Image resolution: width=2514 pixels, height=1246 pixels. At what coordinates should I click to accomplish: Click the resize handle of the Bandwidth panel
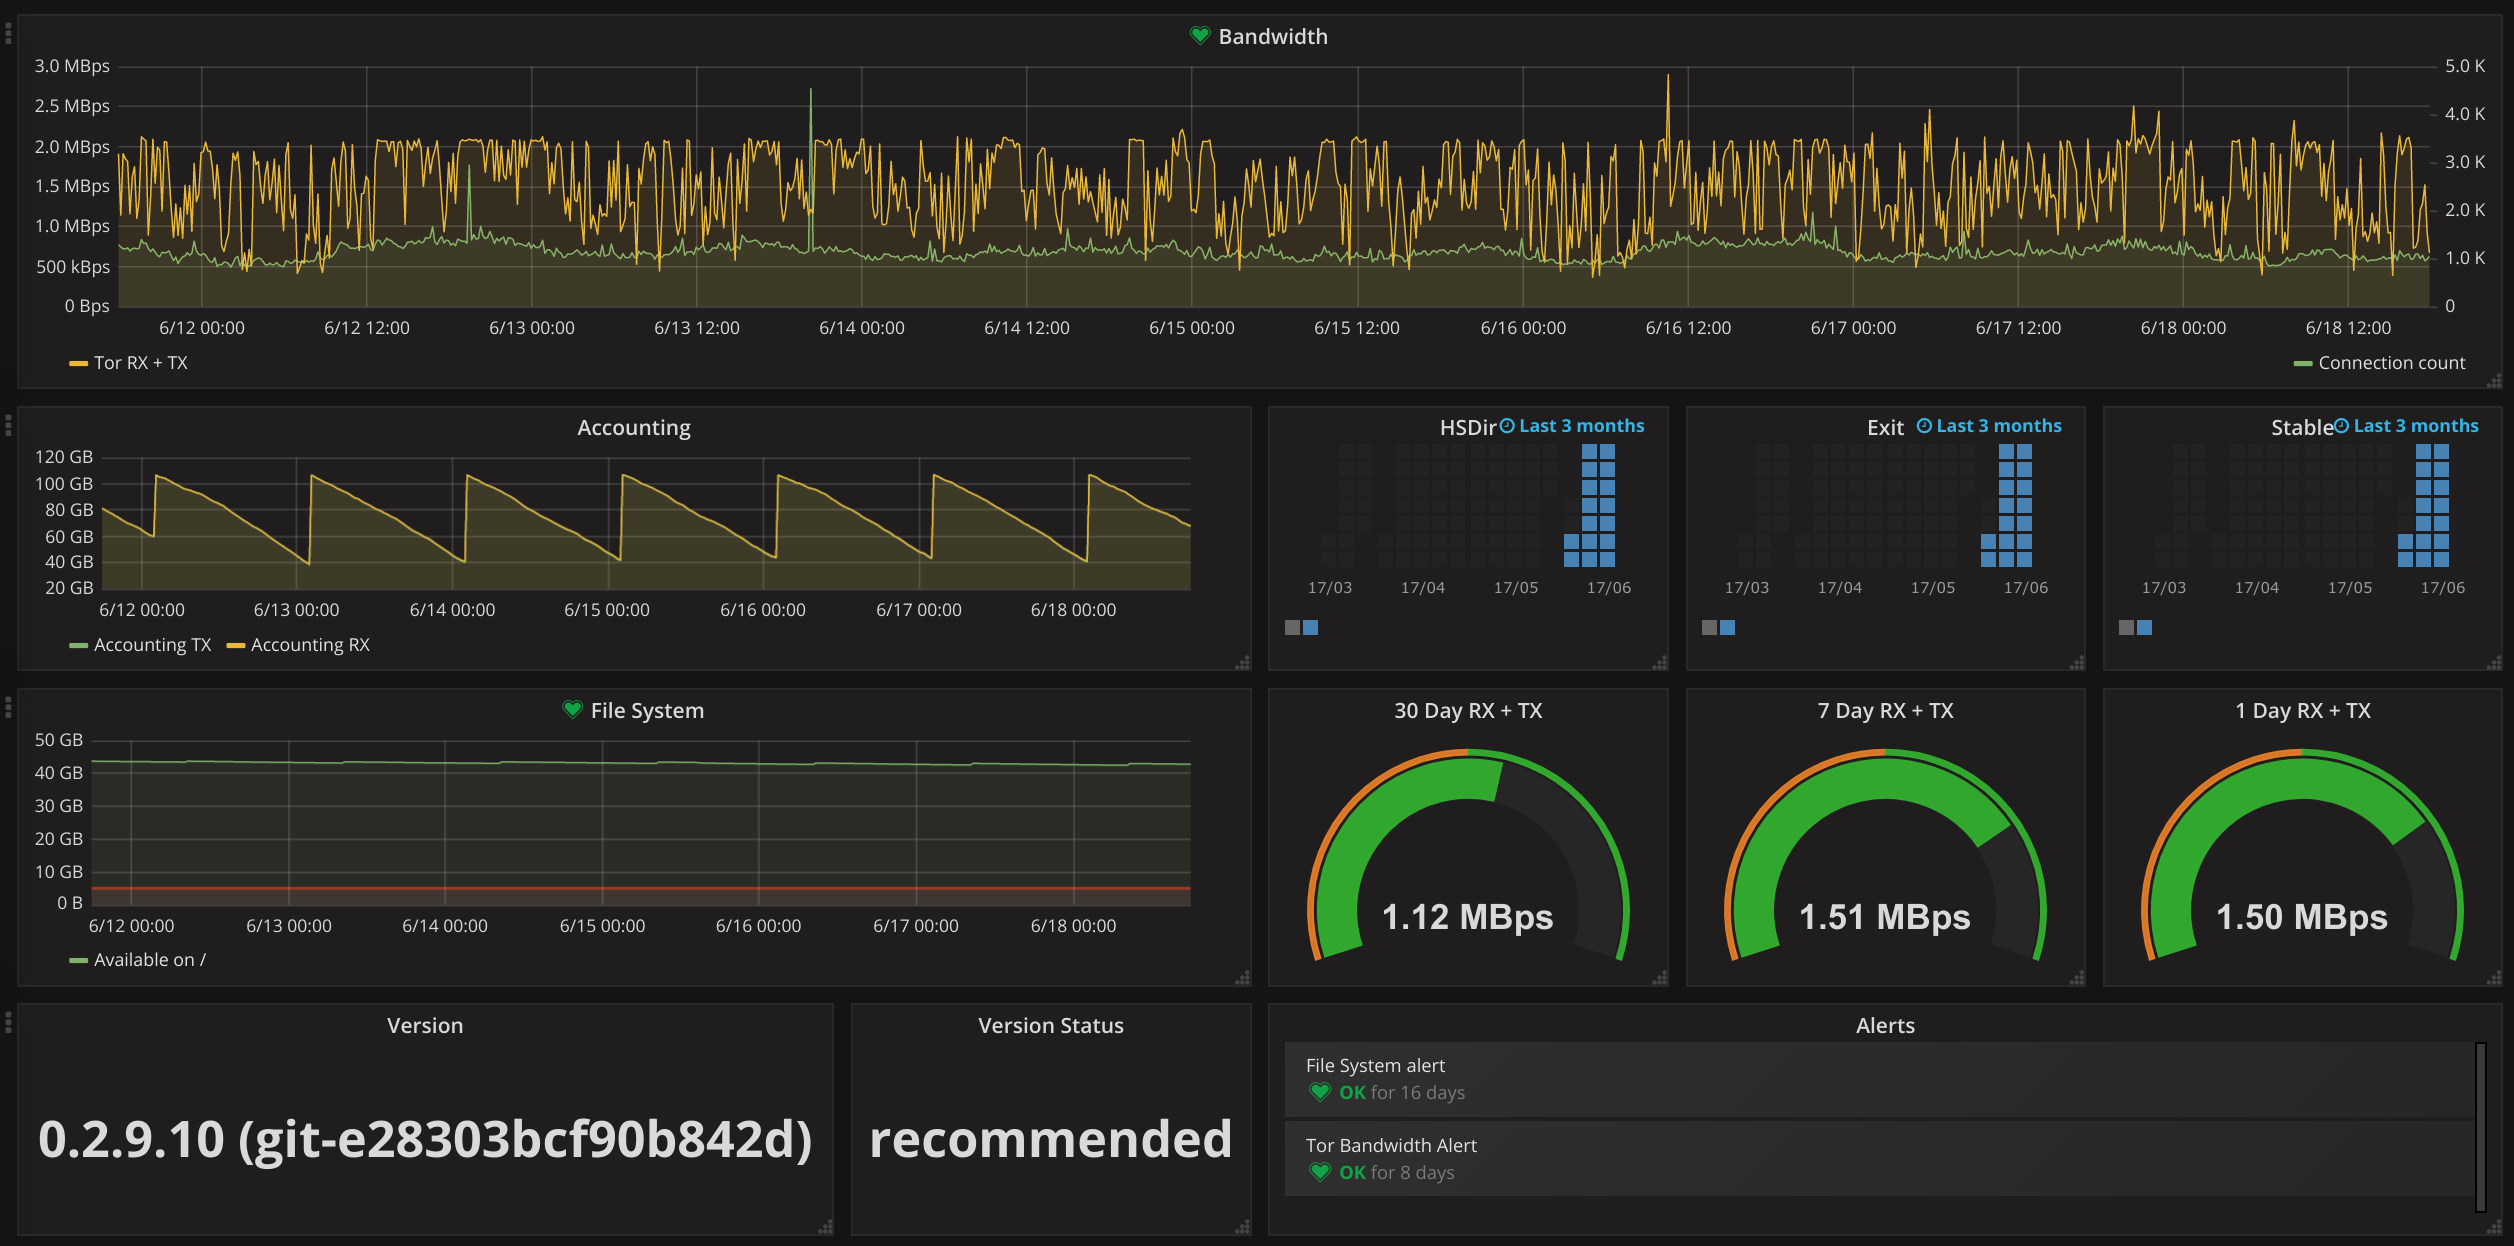2494,381
